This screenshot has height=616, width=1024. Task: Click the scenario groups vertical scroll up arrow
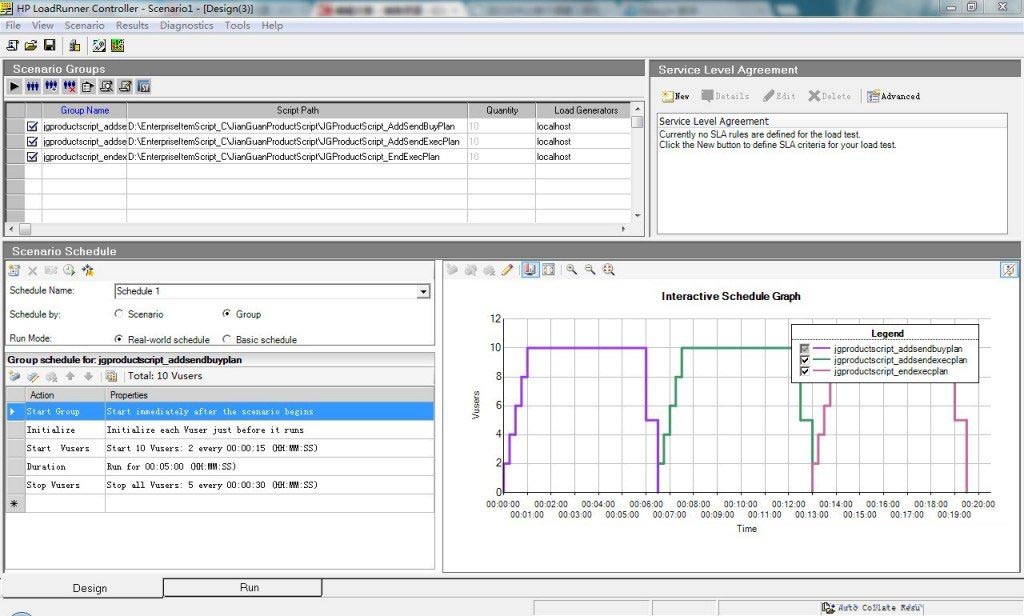[x=637, y=108]
